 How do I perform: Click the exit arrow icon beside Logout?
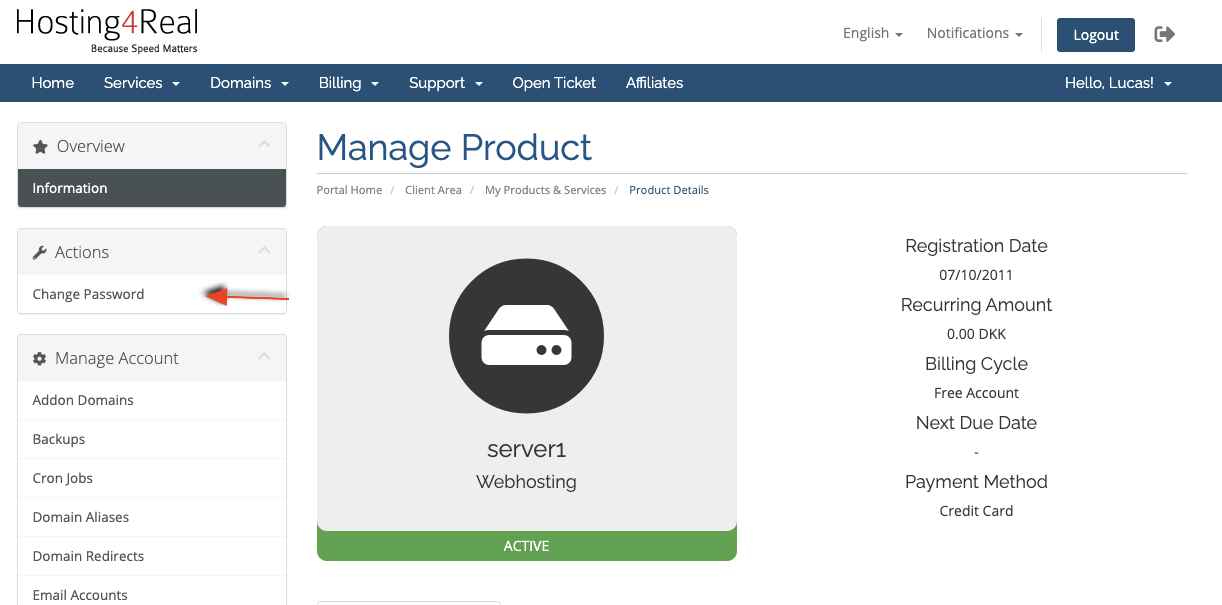click(1164, 34)
